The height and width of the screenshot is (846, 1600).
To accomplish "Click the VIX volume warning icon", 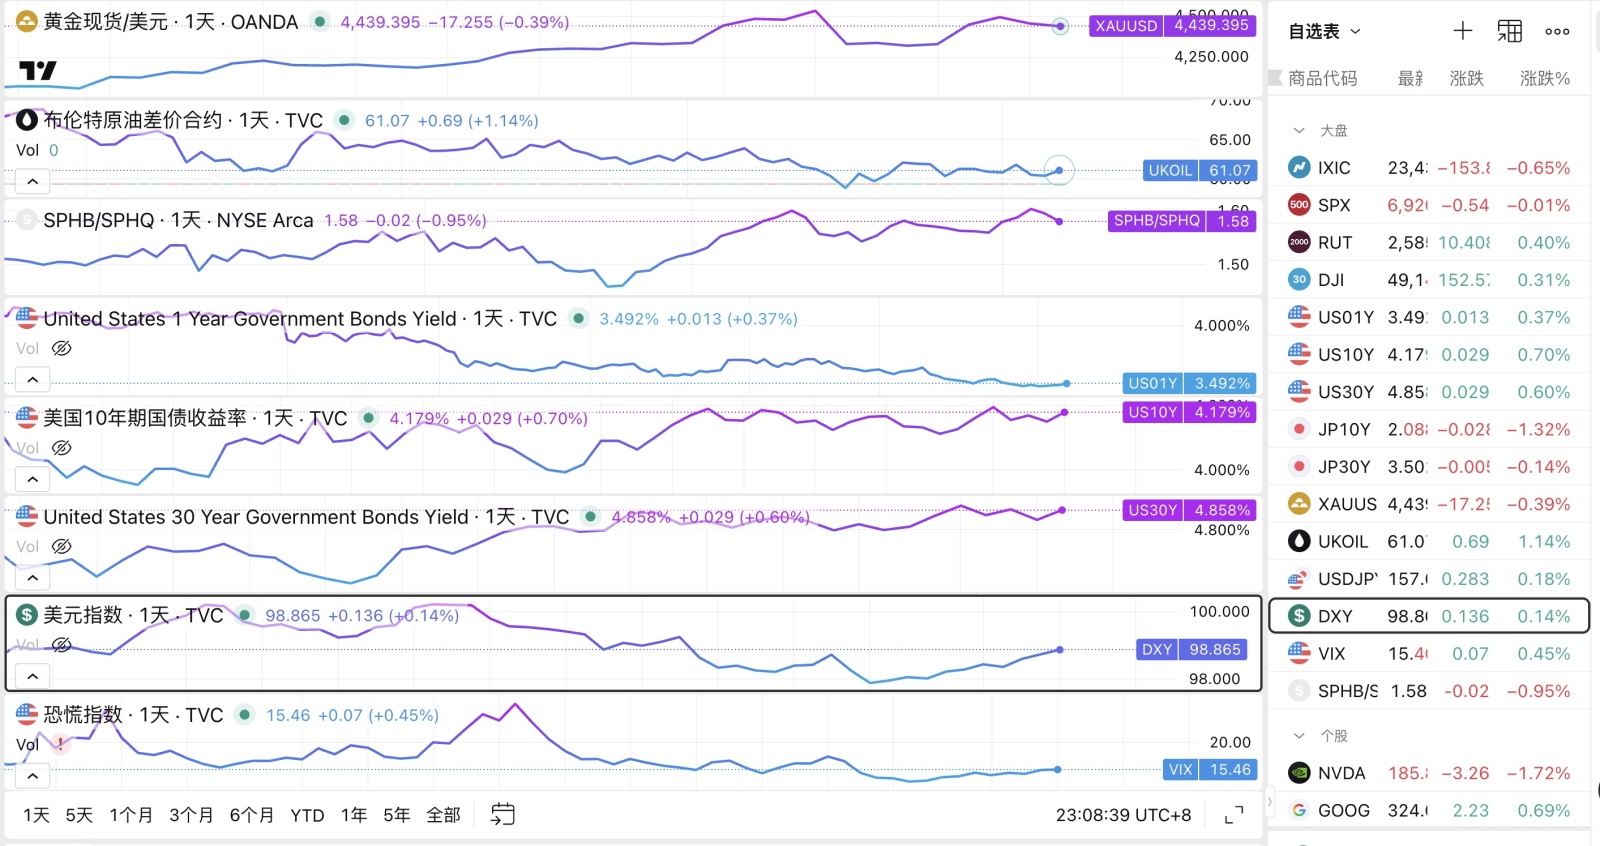I will tap(61, 744).
